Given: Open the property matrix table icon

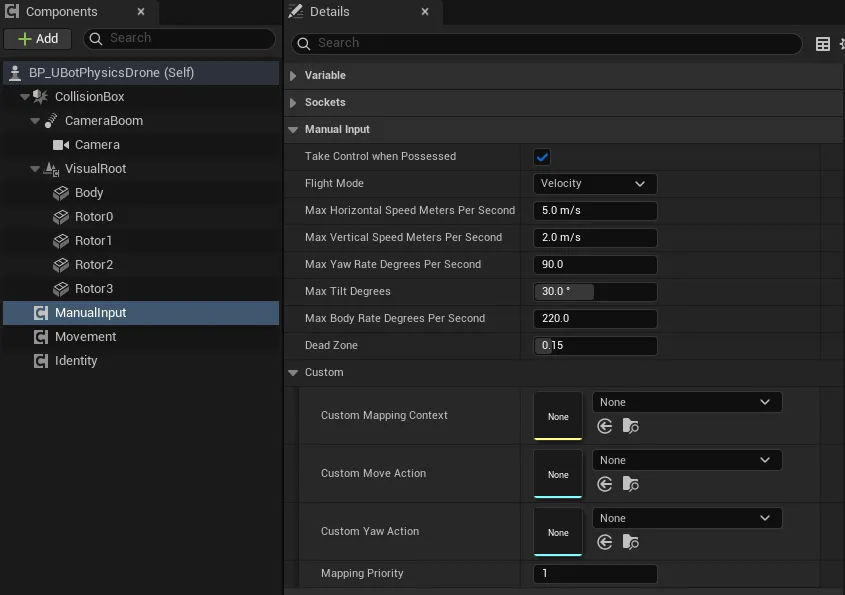Looking at the screenshot, I should (822, 44).
